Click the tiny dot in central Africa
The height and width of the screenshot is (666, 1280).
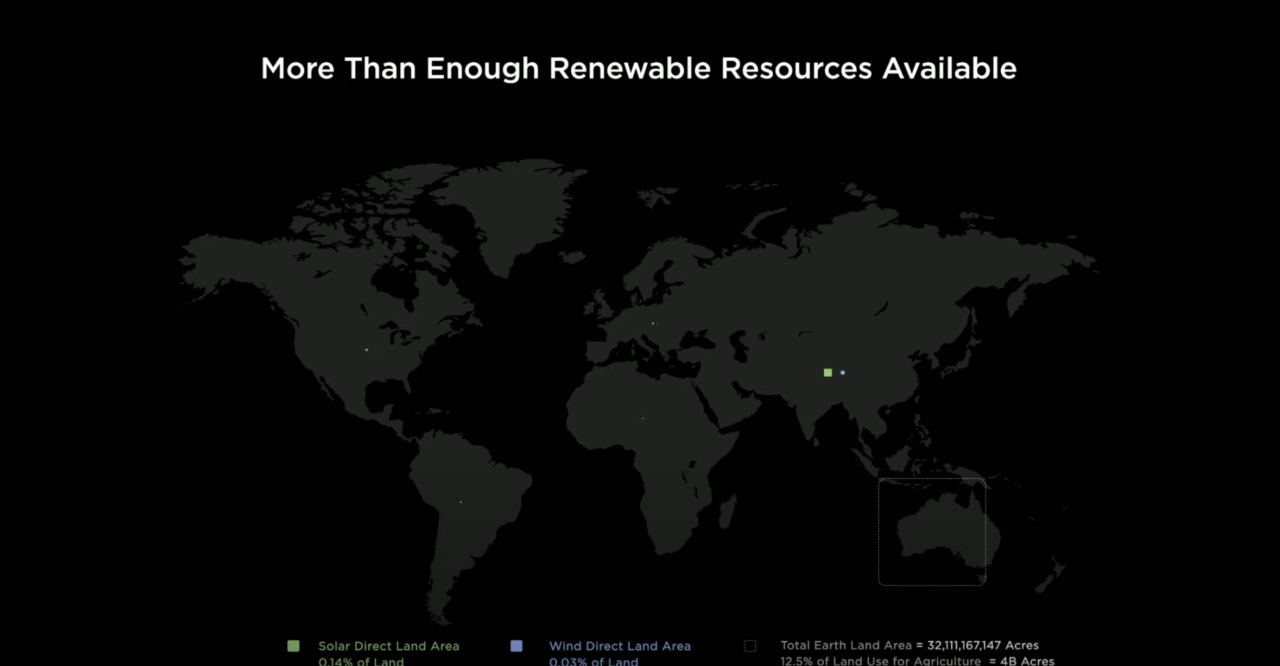[x=642, y=418]
